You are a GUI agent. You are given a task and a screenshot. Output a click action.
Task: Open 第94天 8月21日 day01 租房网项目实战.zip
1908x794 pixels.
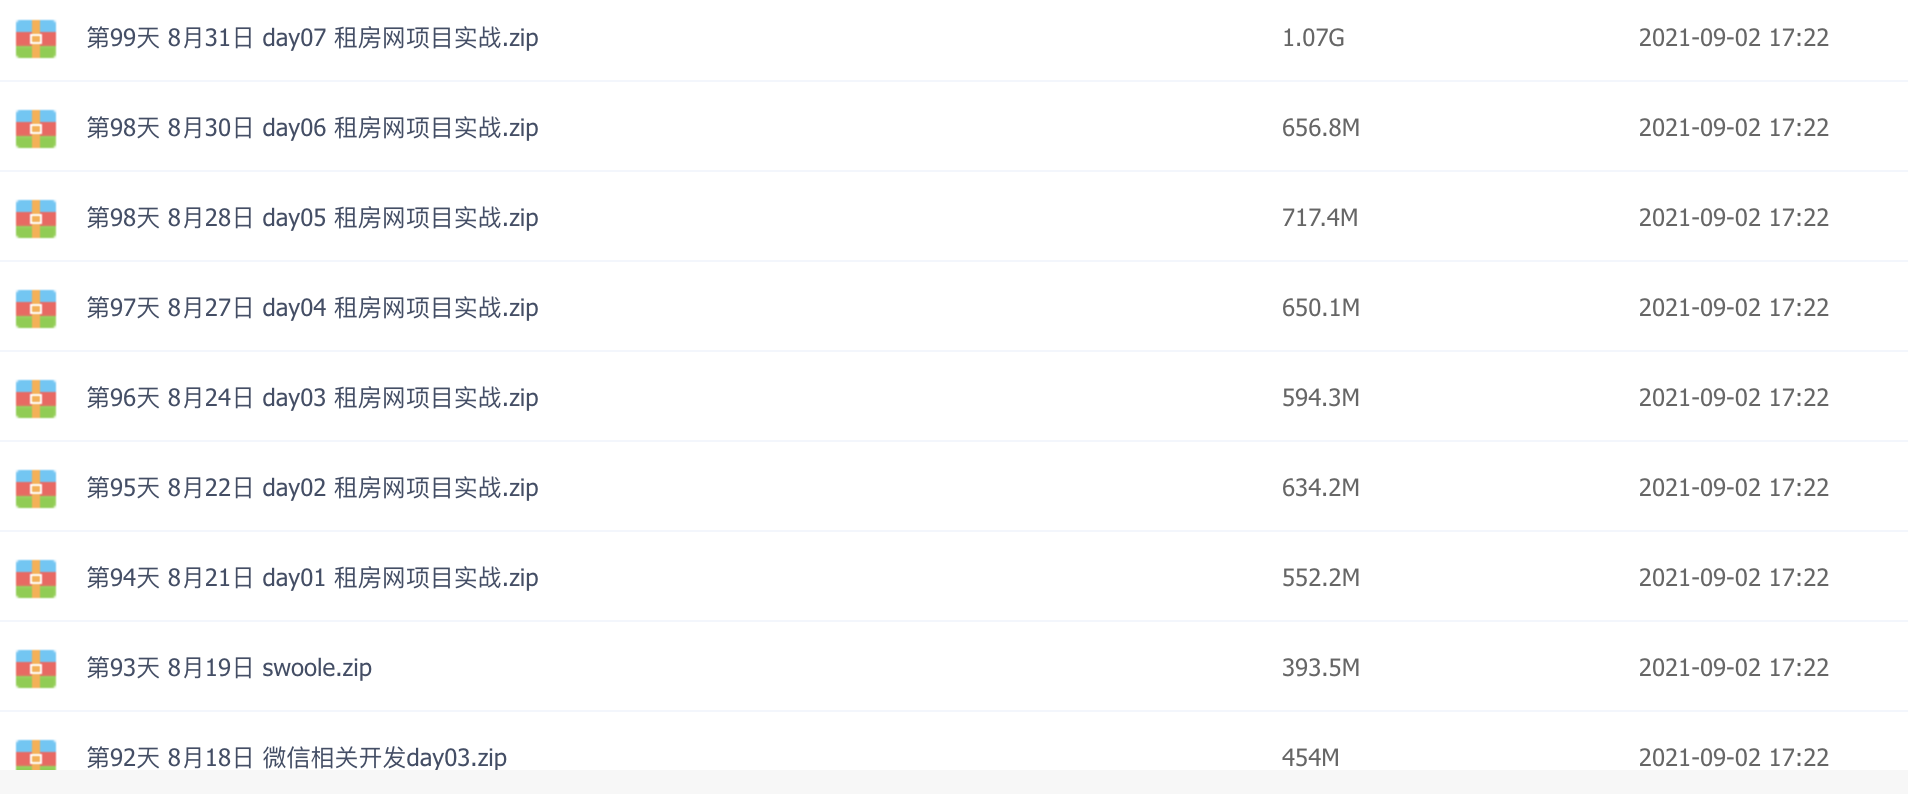[x=312, y=578]
